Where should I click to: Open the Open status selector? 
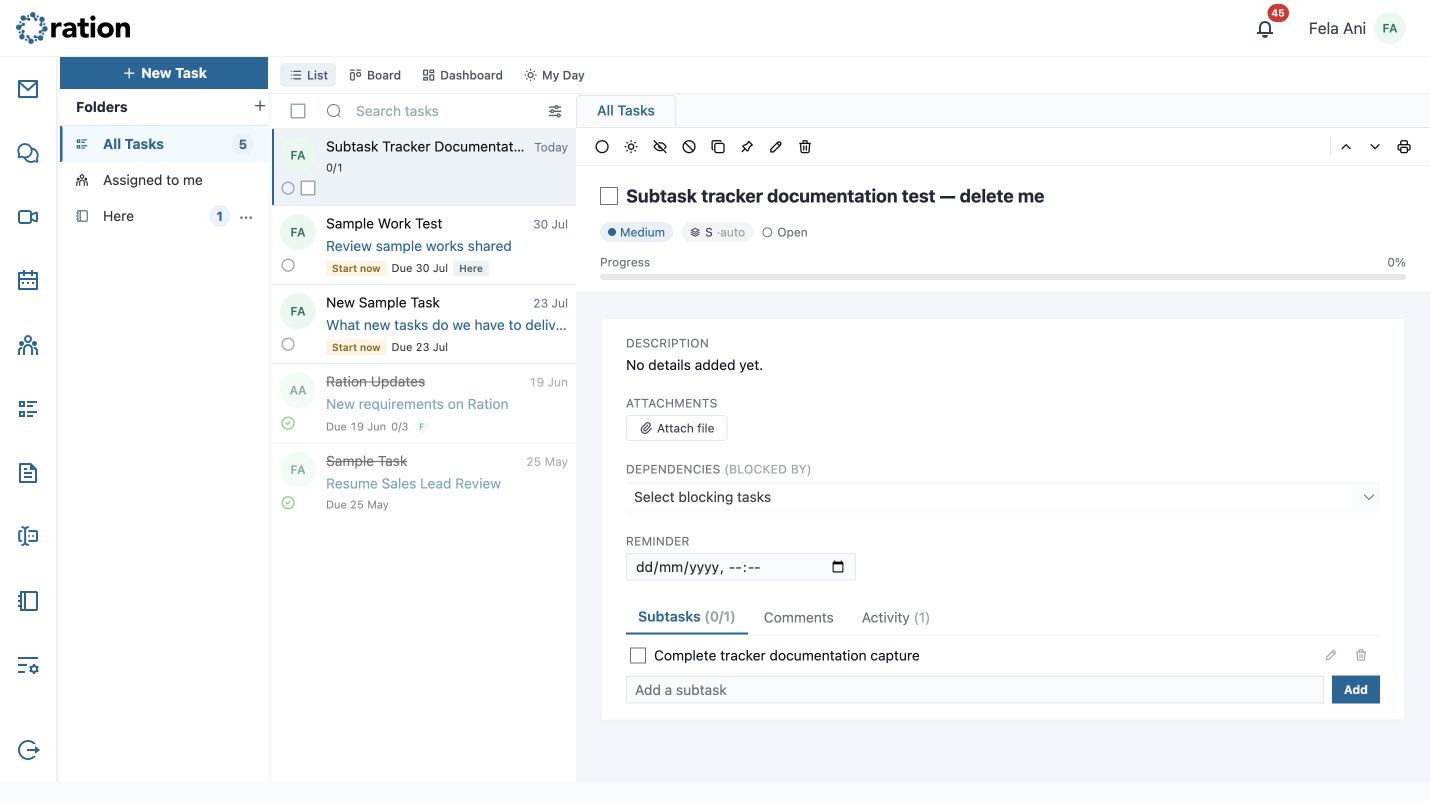coord(785,232)
